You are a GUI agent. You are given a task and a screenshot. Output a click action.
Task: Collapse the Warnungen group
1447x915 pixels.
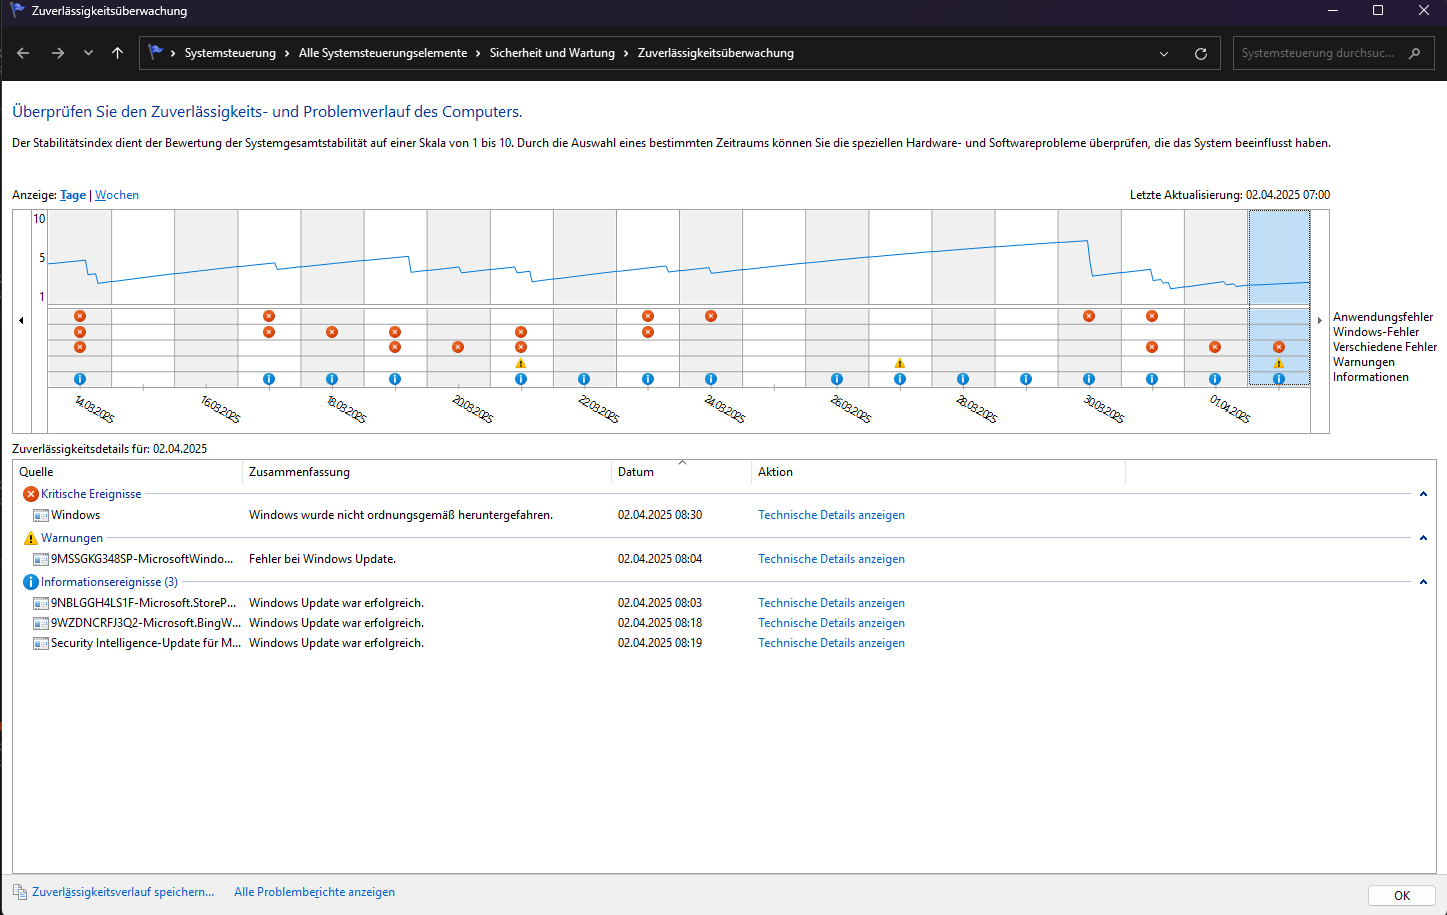(x=1423, y=538)
